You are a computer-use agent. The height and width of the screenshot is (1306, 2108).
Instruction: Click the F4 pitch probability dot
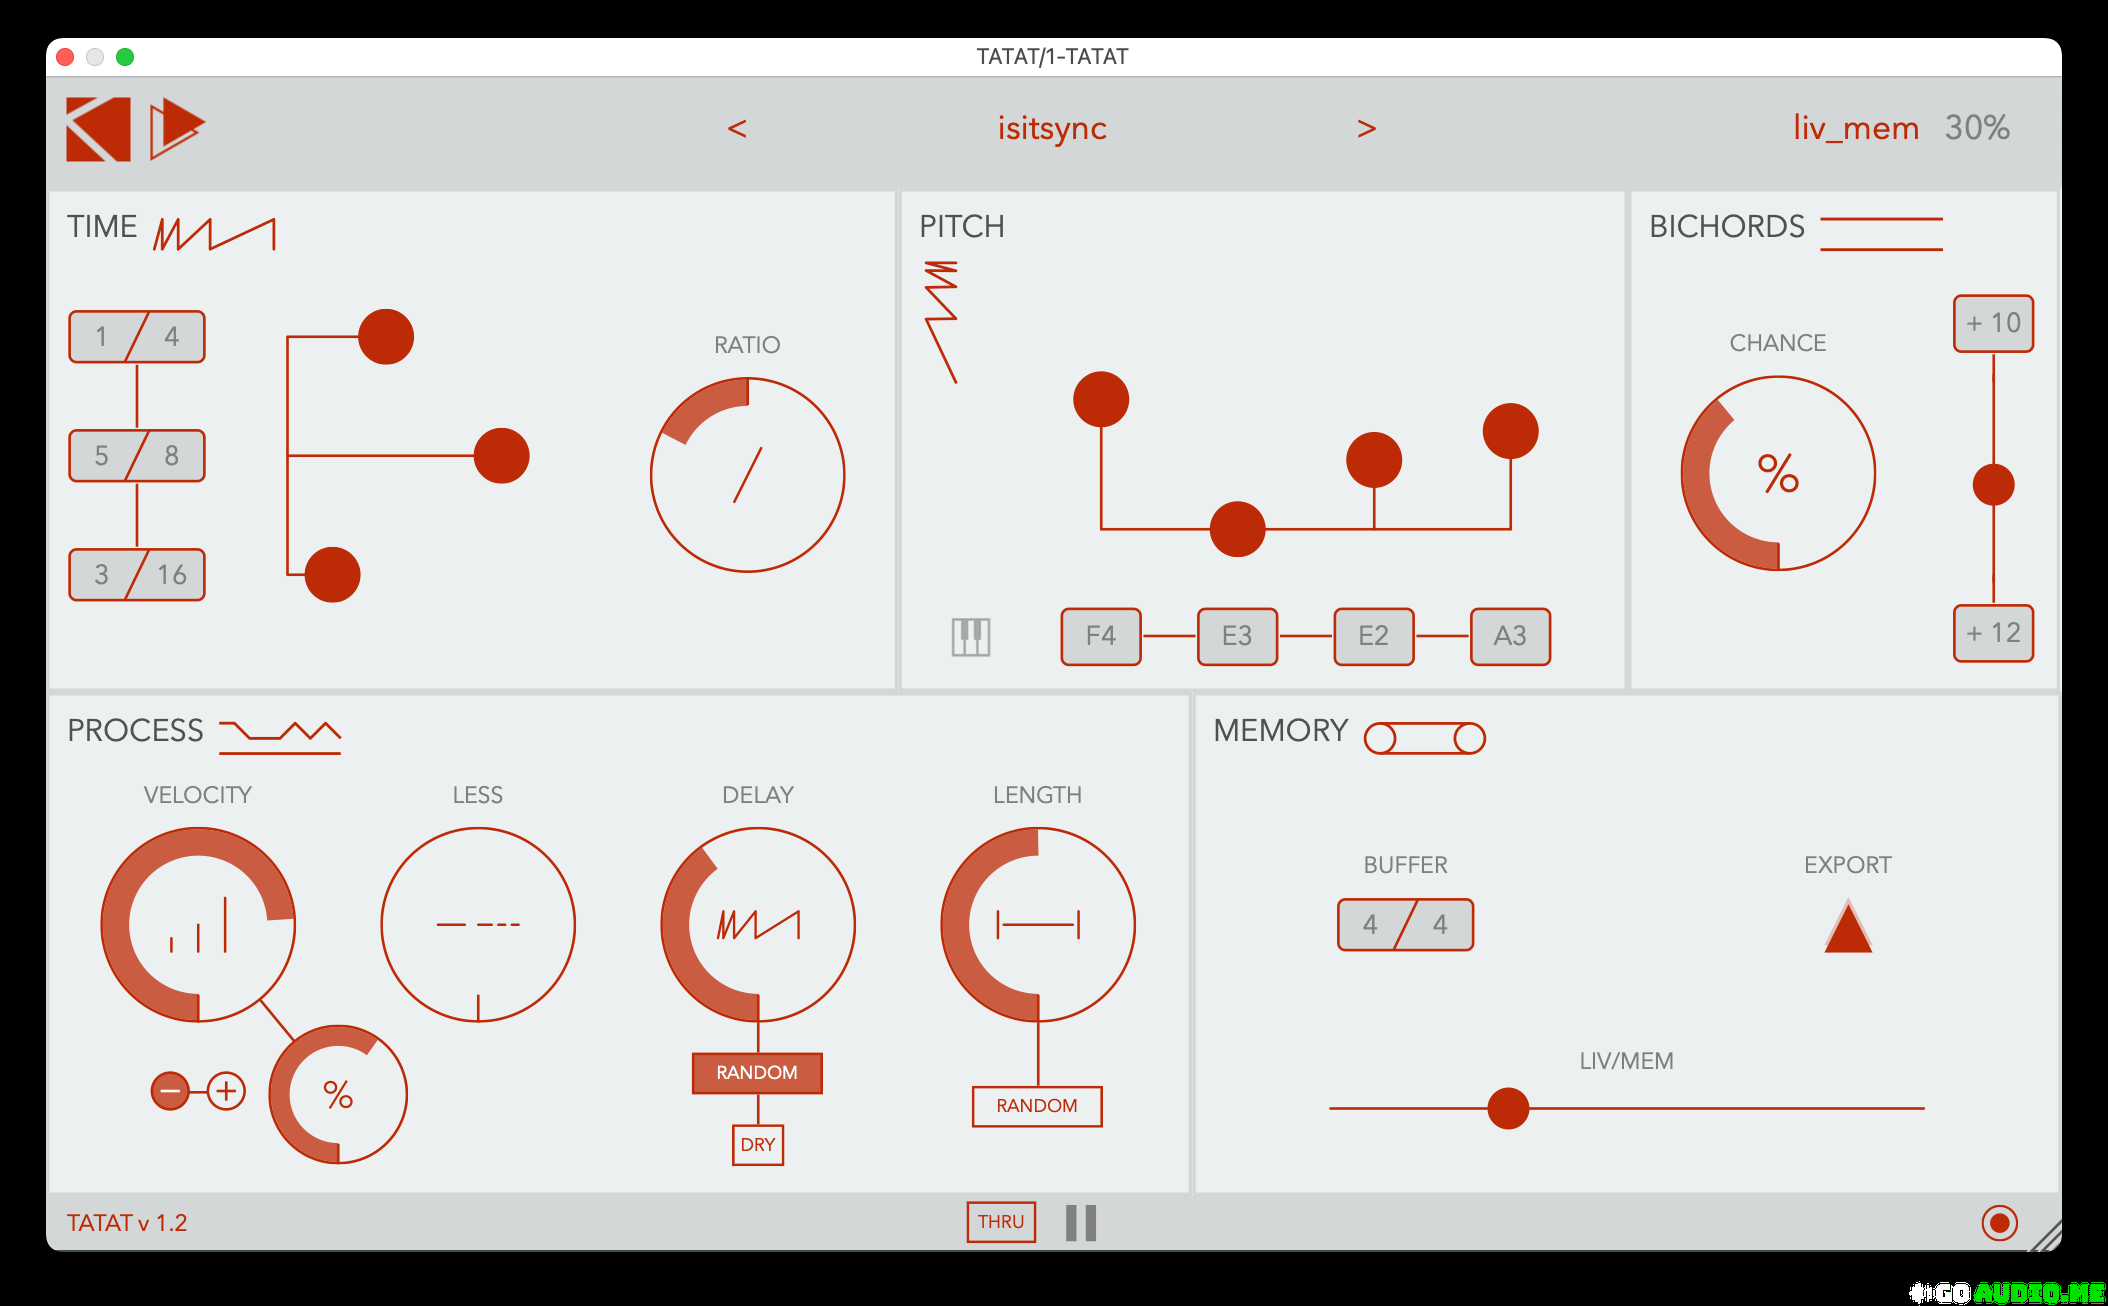pyautogui.click(x=1101, y=400)
